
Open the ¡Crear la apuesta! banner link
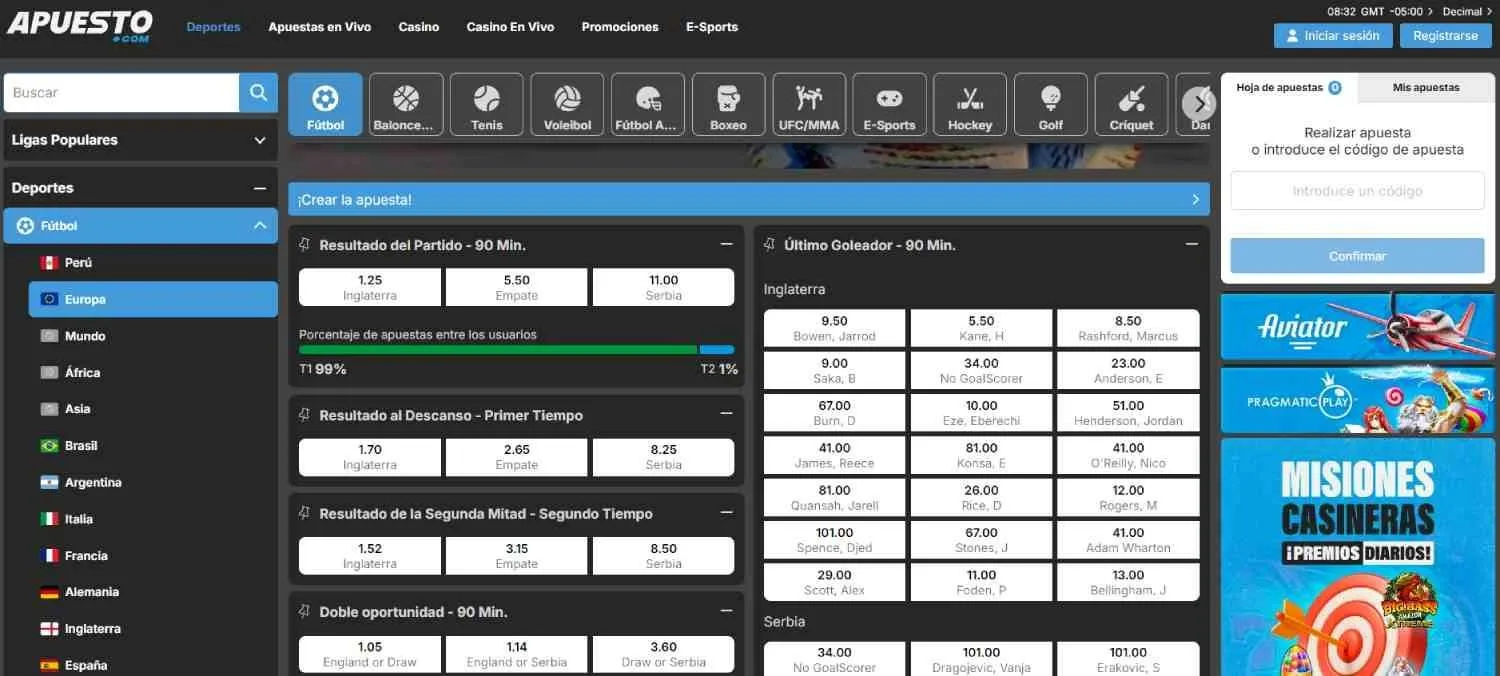[x=748, y=198]
